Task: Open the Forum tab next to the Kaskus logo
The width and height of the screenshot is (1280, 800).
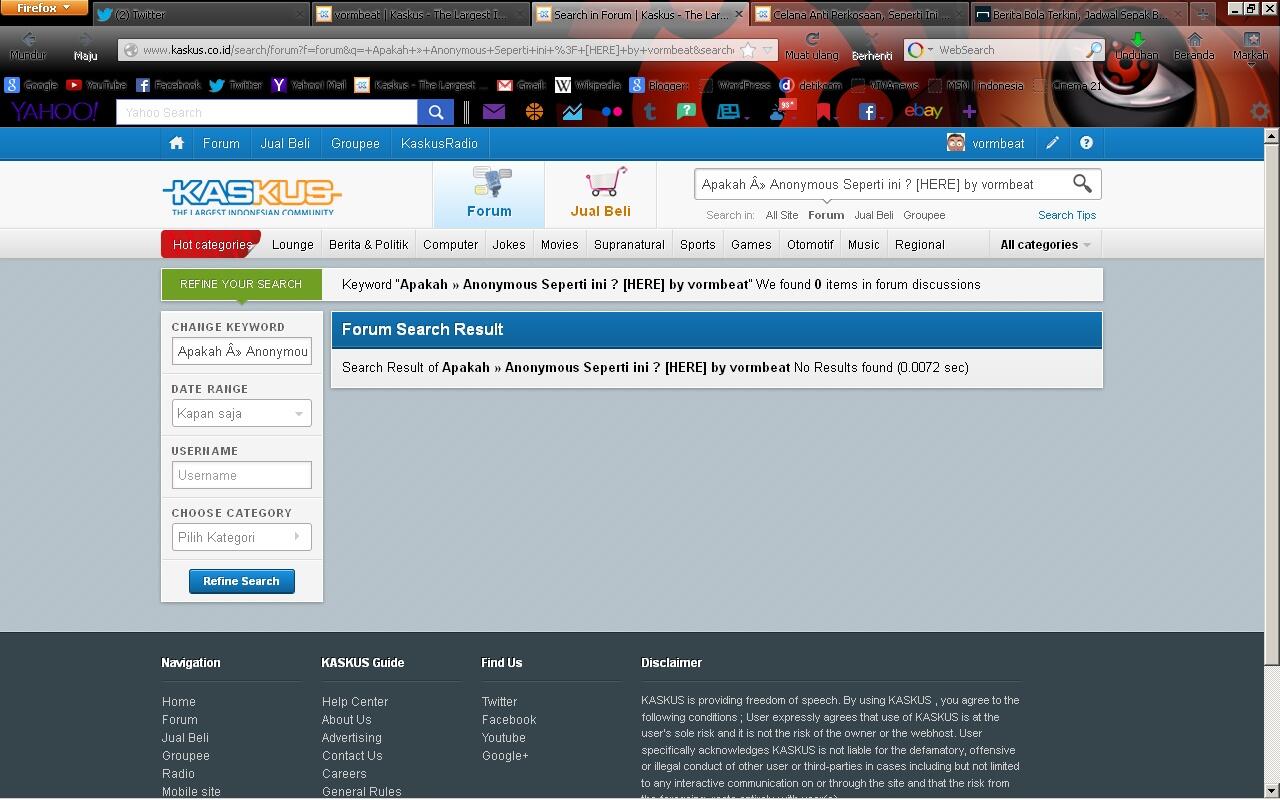Action: click(x=489, y=194)
